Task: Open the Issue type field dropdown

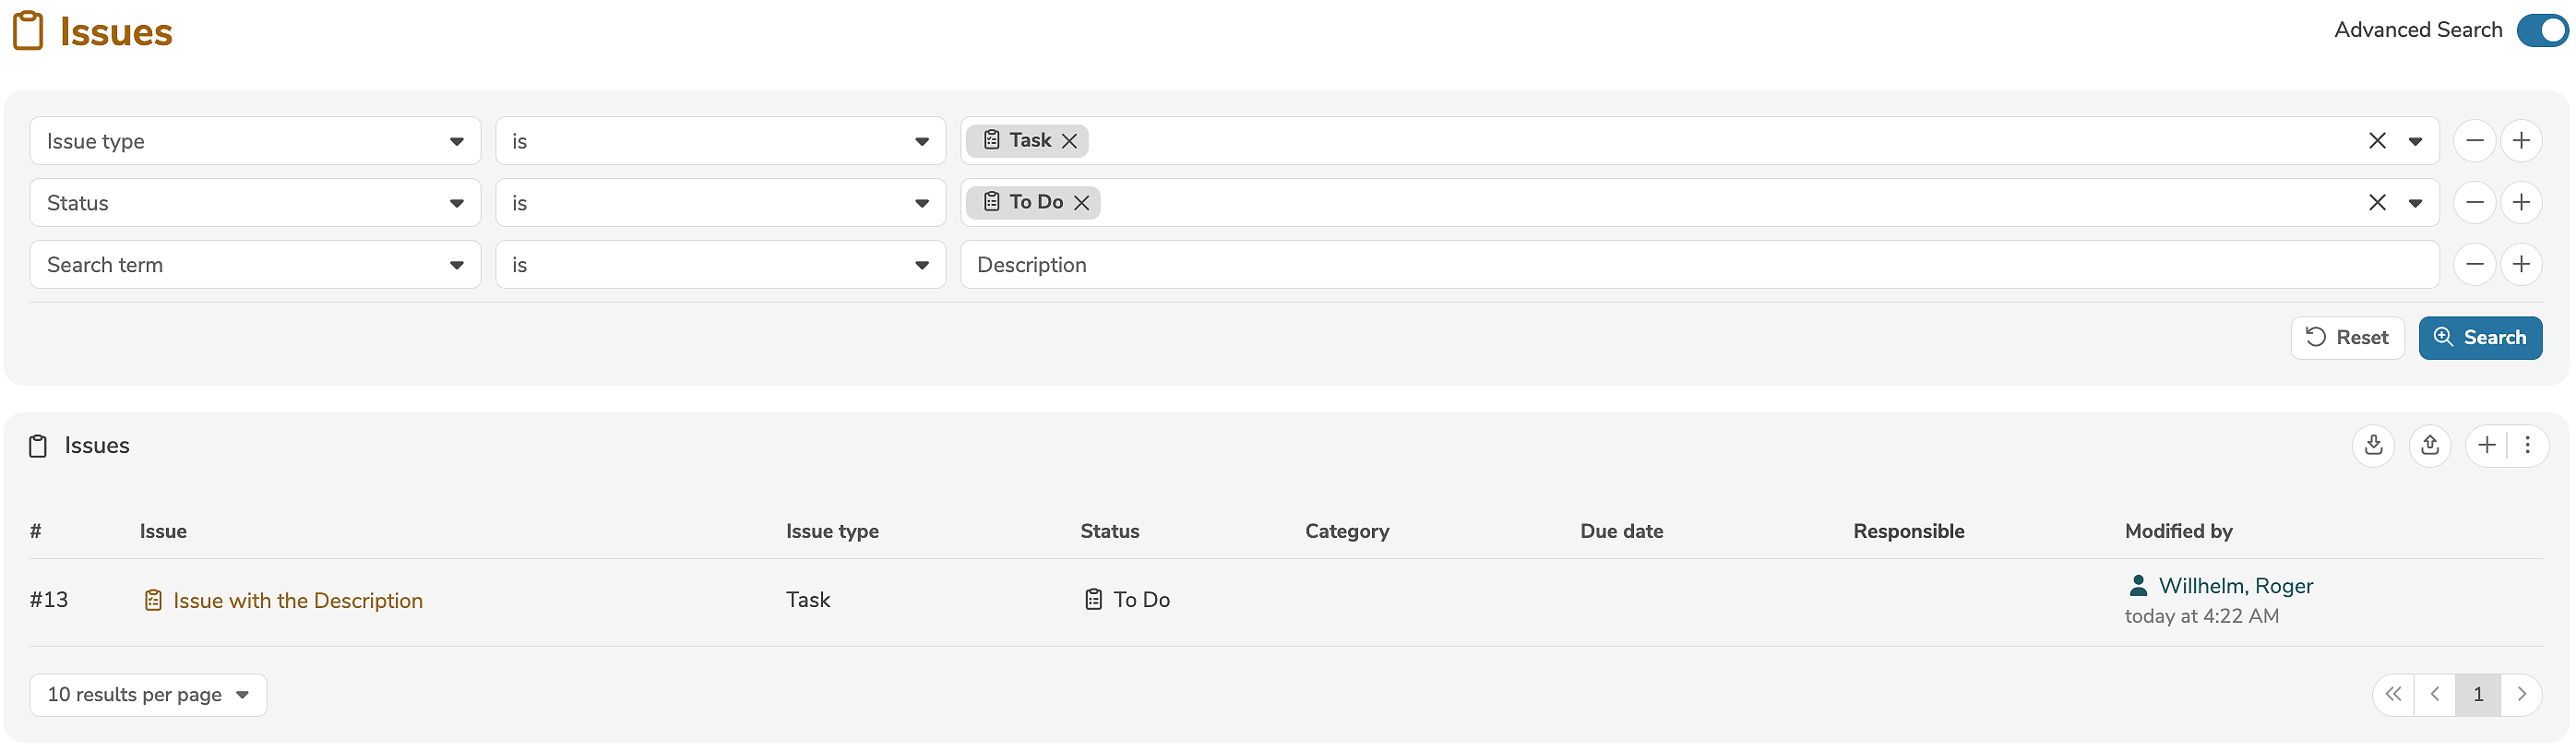Action: (255, 141)
